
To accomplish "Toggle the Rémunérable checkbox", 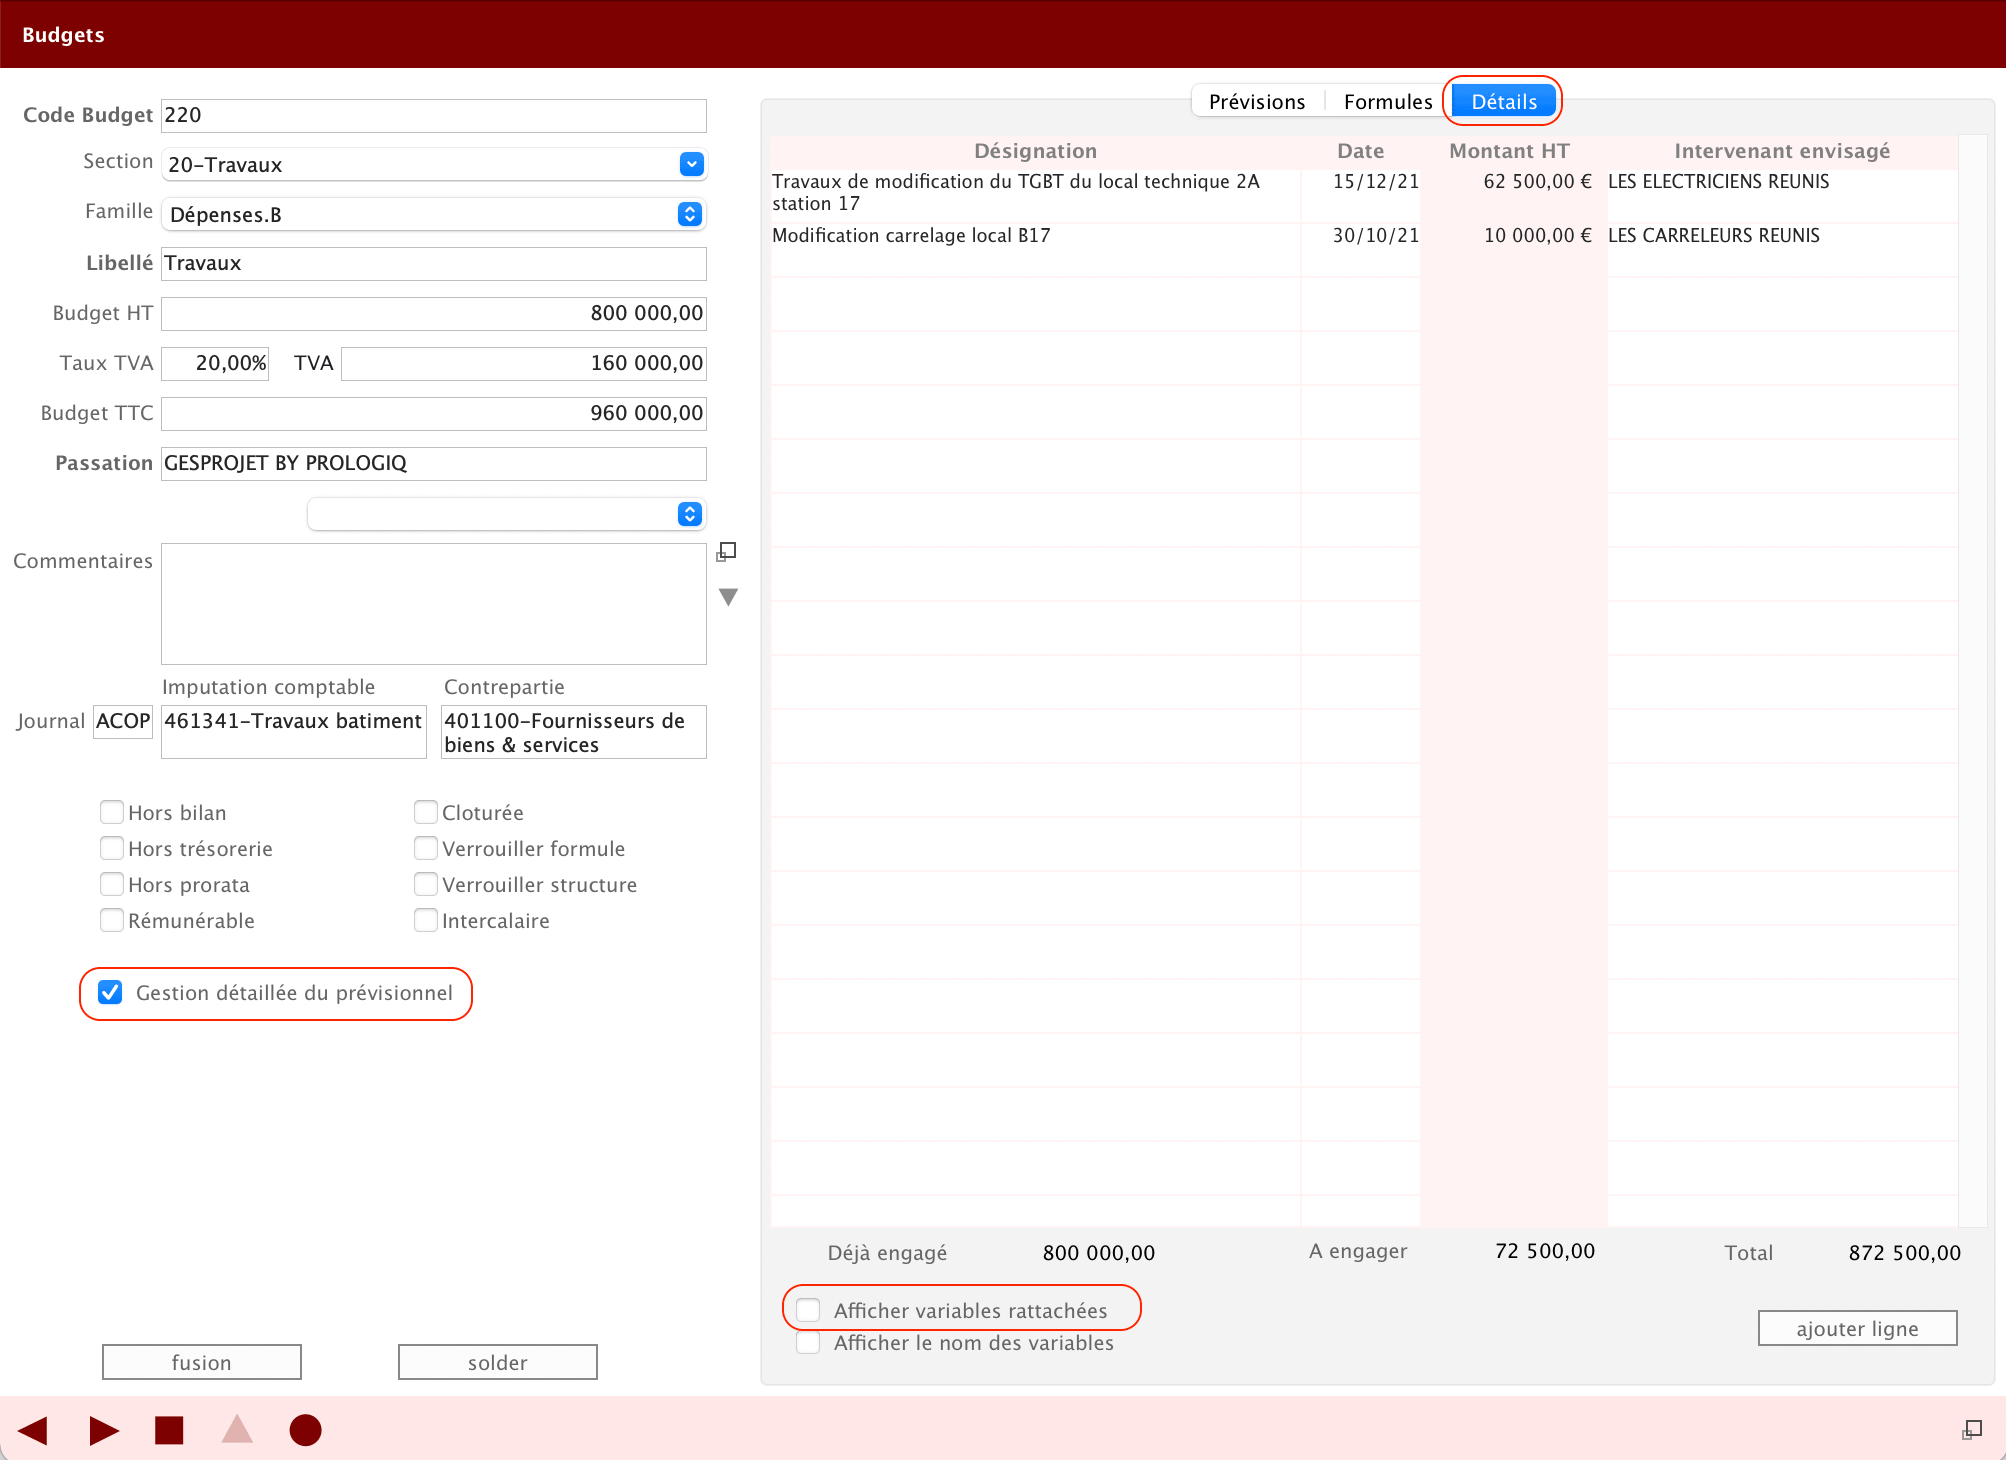I will [x=112, y=920].
